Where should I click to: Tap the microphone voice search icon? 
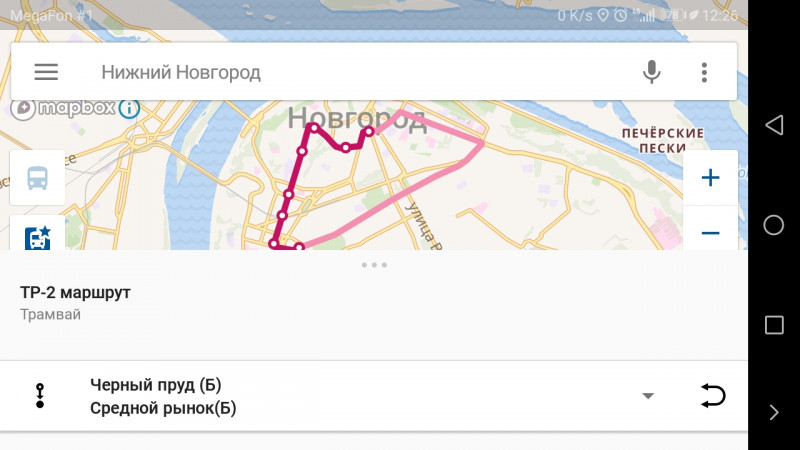pos(651,72)
